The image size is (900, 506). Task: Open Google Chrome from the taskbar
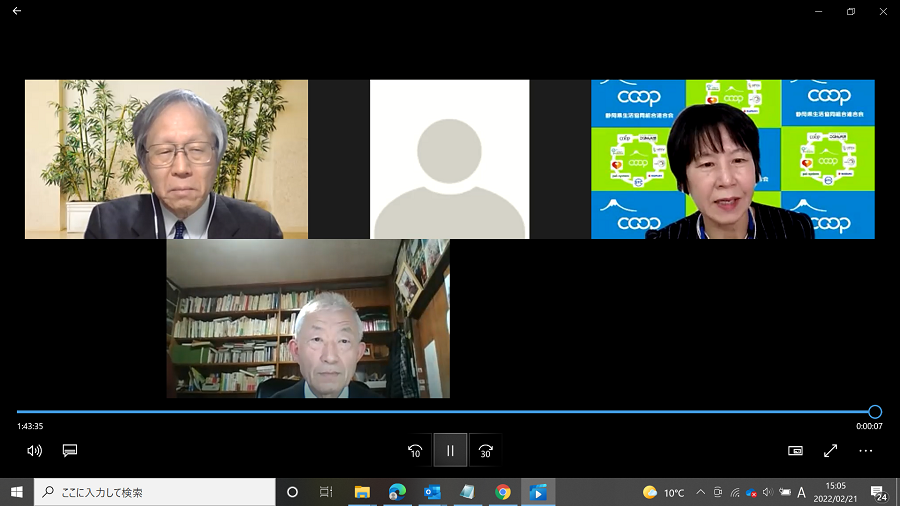[x=503, y=492]
